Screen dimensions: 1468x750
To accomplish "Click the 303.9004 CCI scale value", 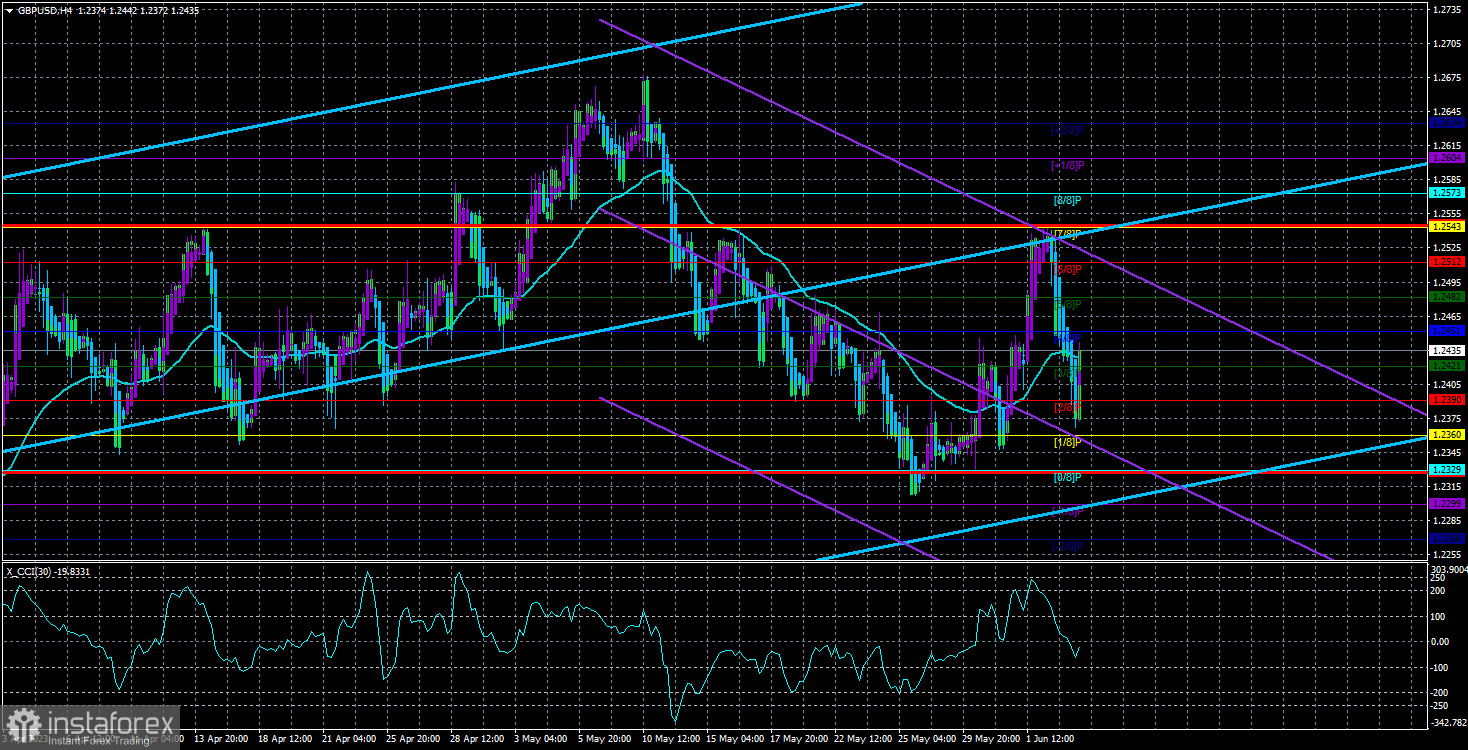I will [1447, 568].
